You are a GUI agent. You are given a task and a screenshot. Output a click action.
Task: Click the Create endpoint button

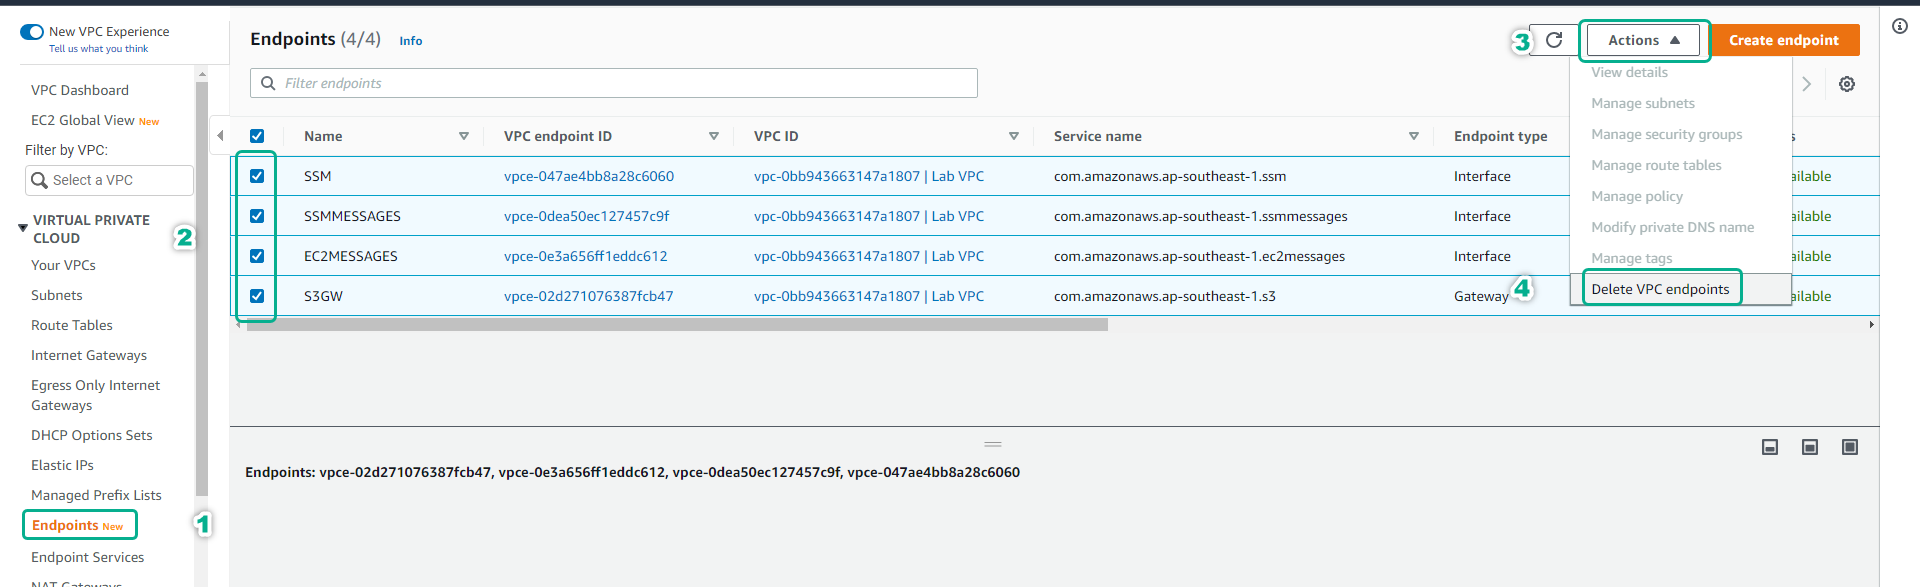[1784, 40]
